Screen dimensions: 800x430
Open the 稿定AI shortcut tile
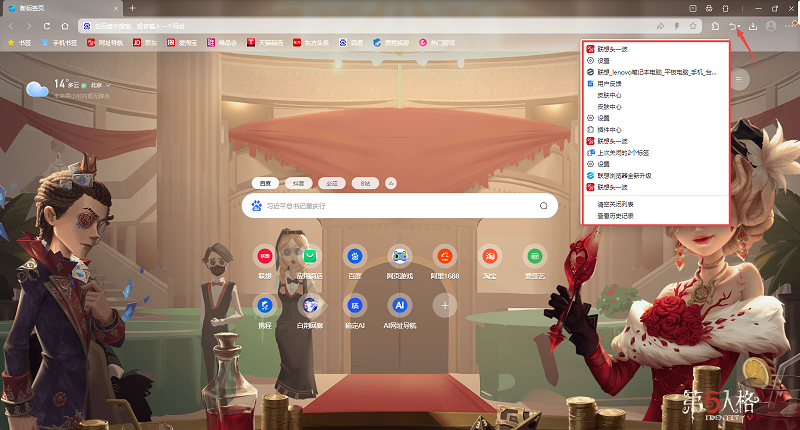[x=355, y=312]
